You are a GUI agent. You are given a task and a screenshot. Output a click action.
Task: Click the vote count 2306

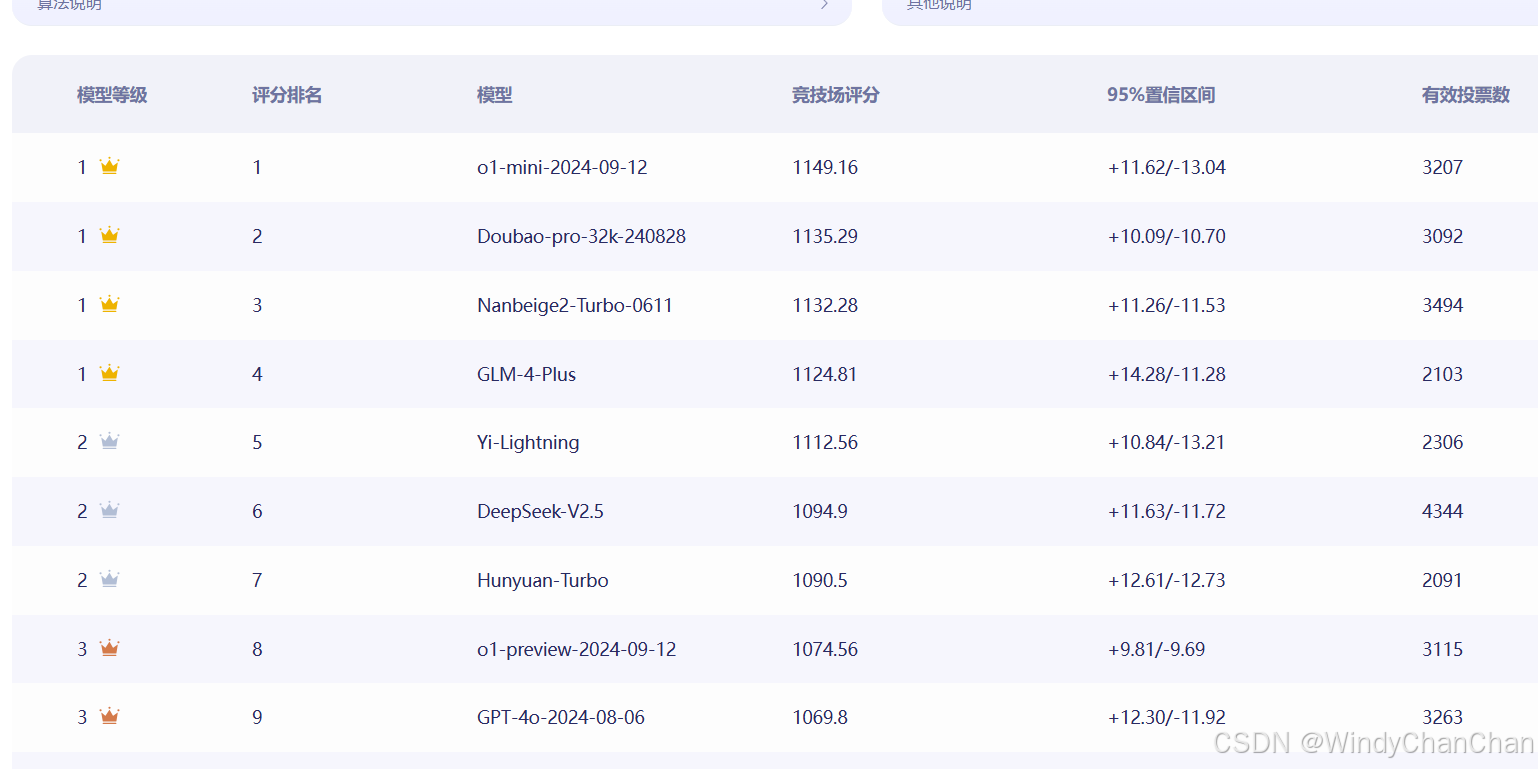click(x=1443, y=442)
